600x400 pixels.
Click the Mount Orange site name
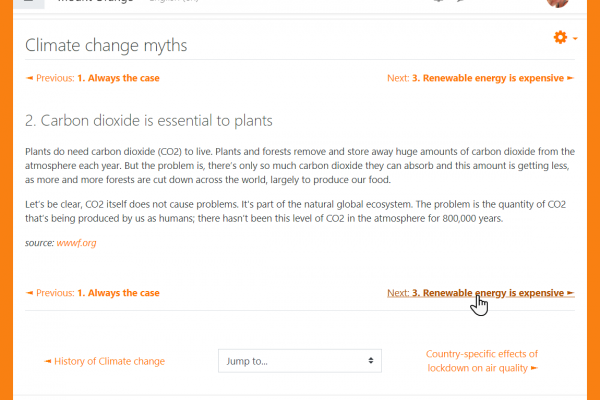point(95,2)
